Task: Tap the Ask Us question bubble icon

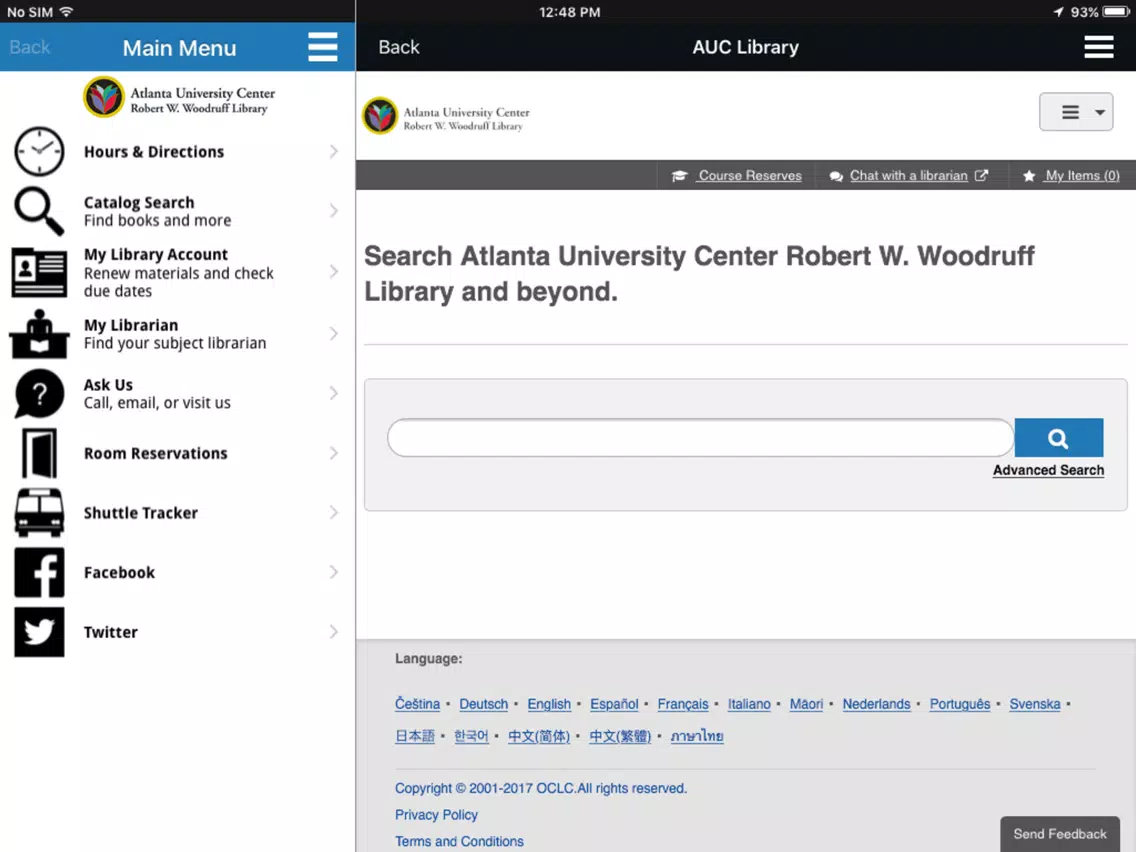Action: pyautogui.click(x=39, y=393)
